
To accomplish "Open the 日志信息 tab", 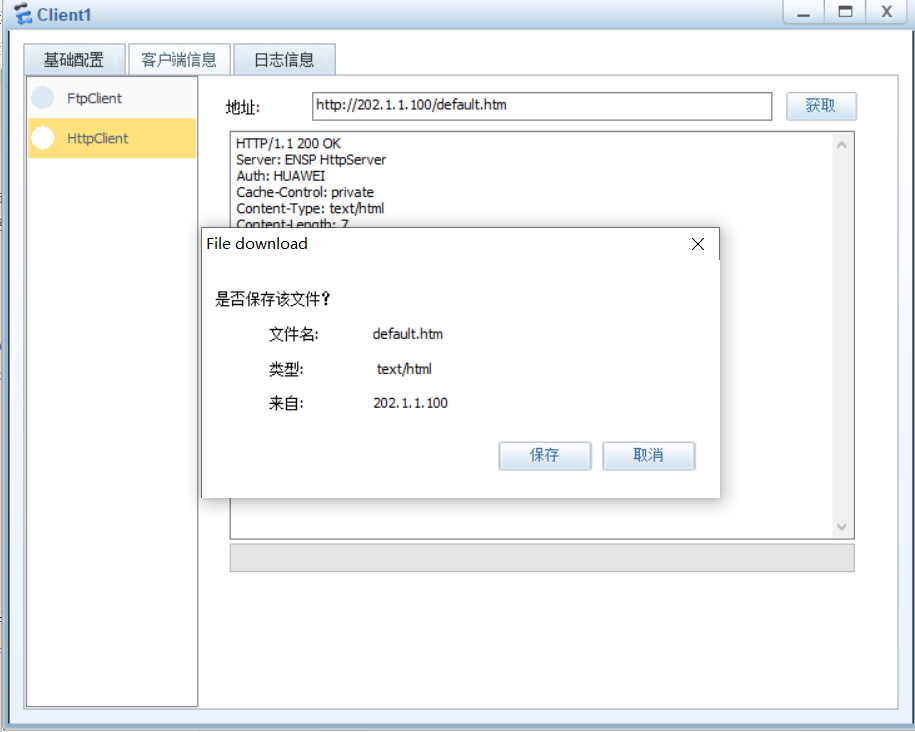I will point(284,60).
